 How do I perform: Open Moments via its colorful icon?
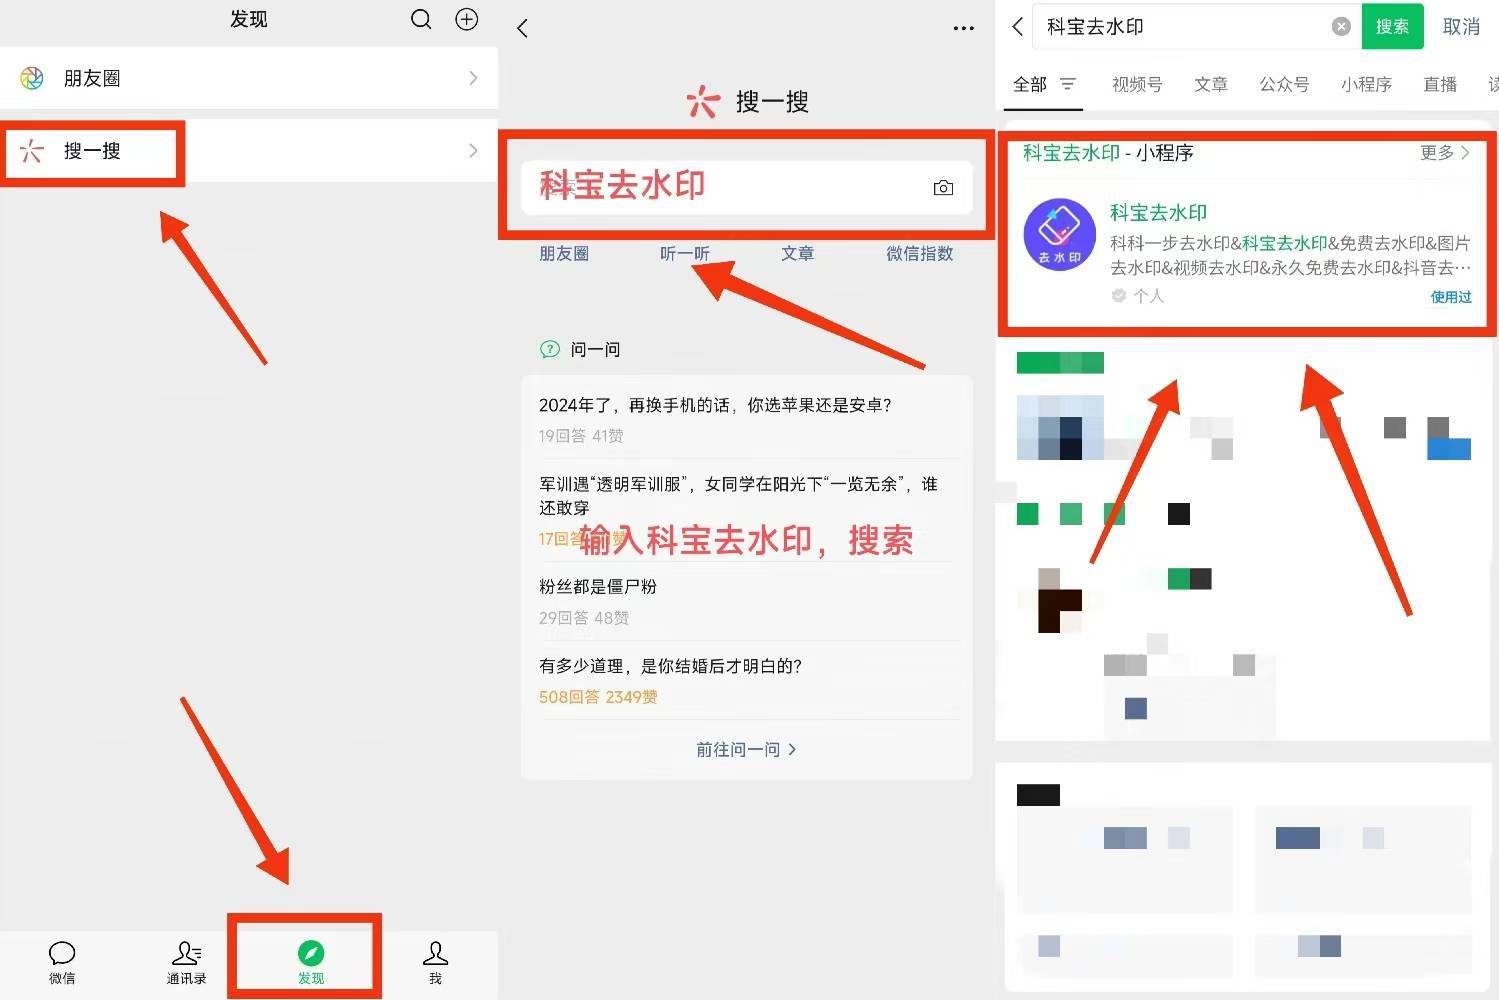(32, 78)
